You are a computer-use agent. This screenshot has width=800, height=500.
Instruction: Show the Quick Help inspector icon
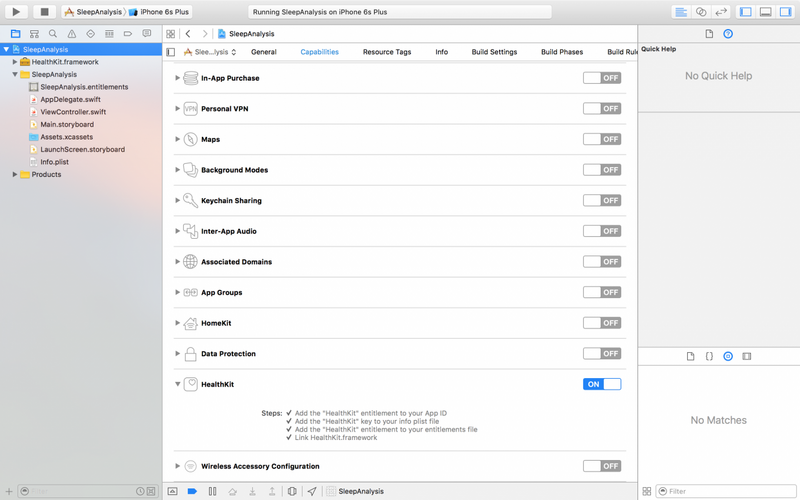coord(728,34)
